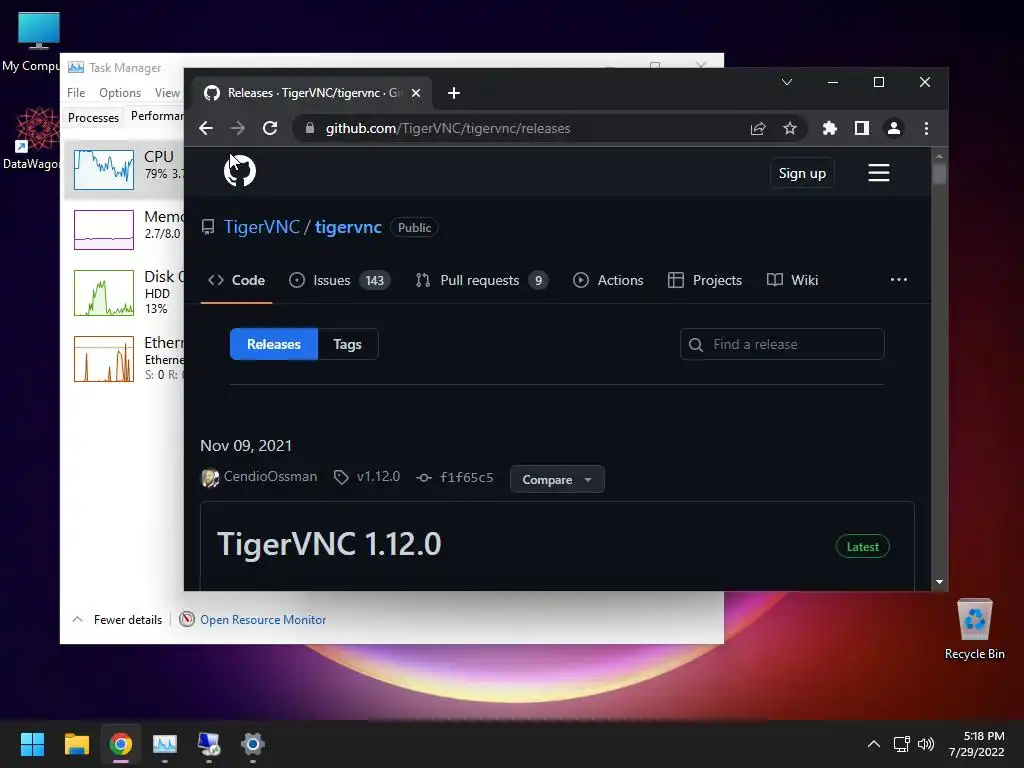Open the TigerVNC organization link
Viewport: 1024px width, 768px height.
[261, 227]
